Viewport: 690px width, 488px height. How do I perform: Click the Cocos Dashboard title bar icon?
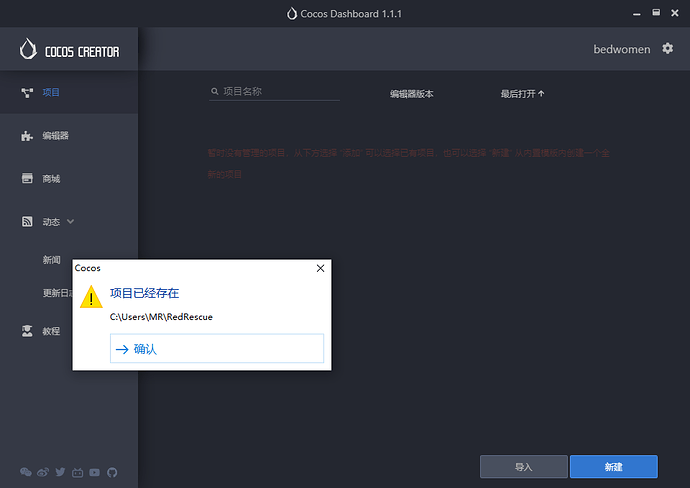[292, 14]
